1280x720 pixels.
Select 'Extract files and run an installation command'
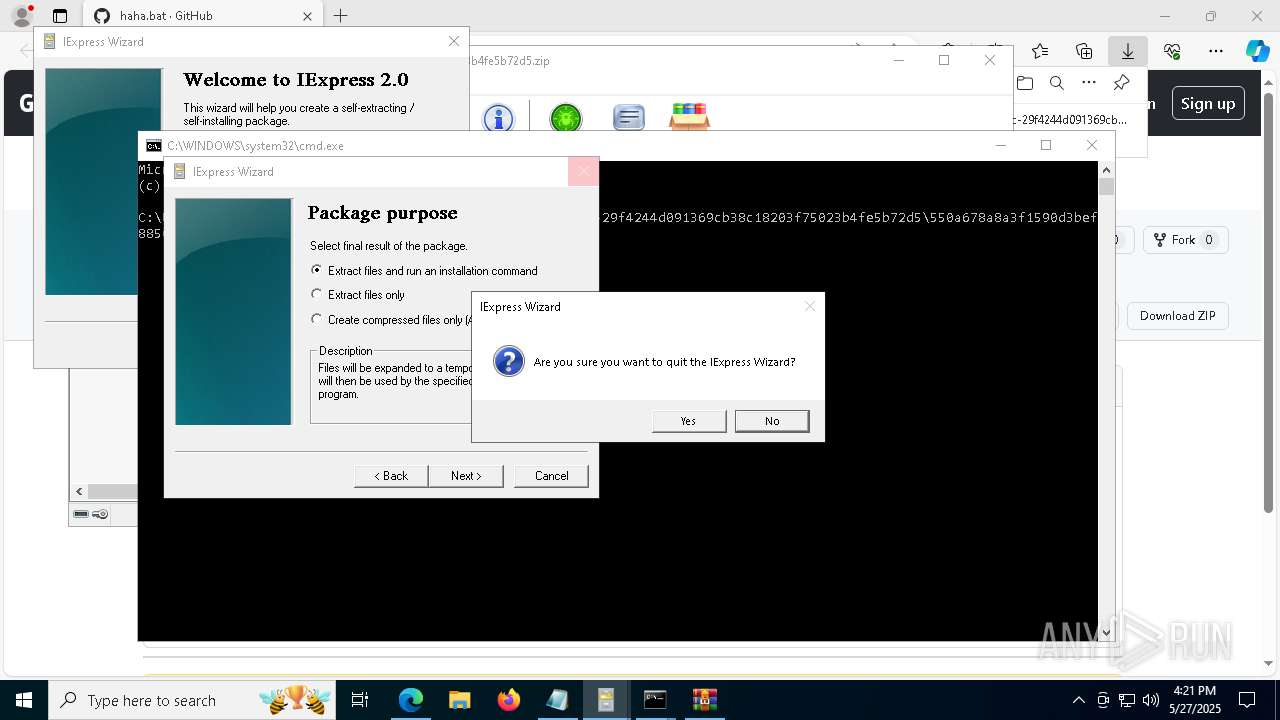pos(424,271)
